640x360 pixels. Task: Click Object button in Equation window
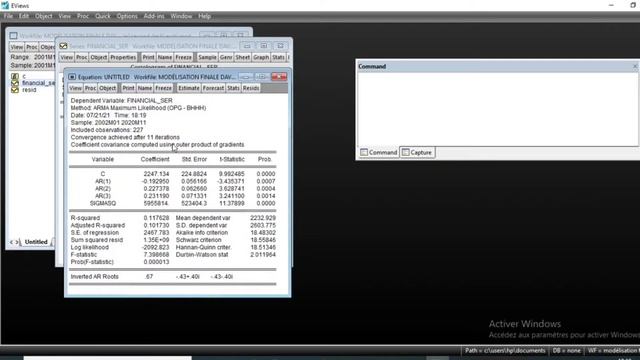(x=108, y=88)
